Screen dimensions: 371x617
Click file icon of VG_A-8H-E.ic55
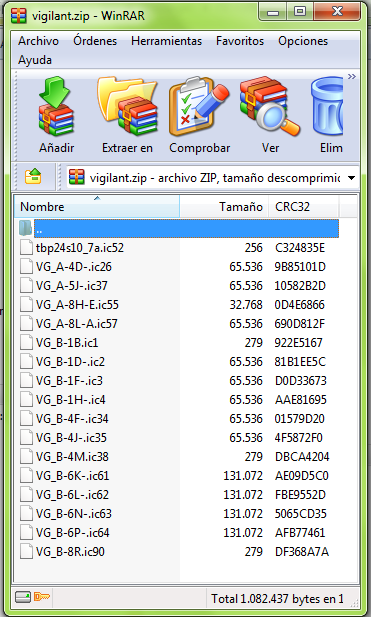(26, 305)
